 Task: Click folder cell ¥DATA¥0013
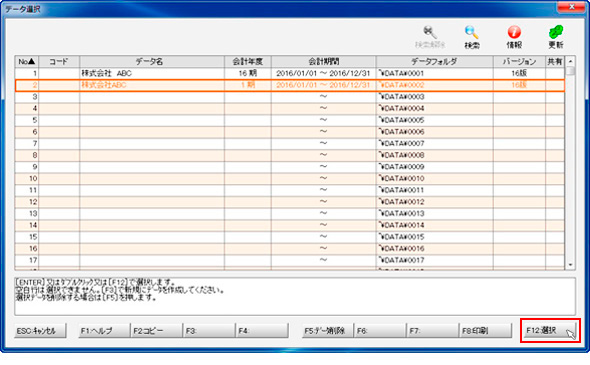click(435, 214)
